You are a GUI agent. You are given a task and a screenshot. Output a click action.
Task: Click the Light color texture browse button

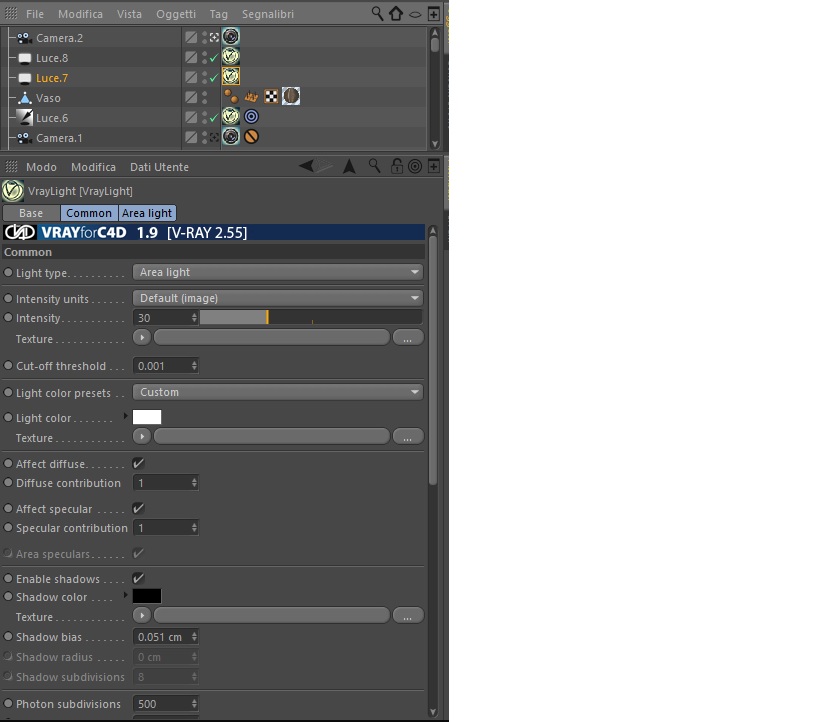[407, 436]
